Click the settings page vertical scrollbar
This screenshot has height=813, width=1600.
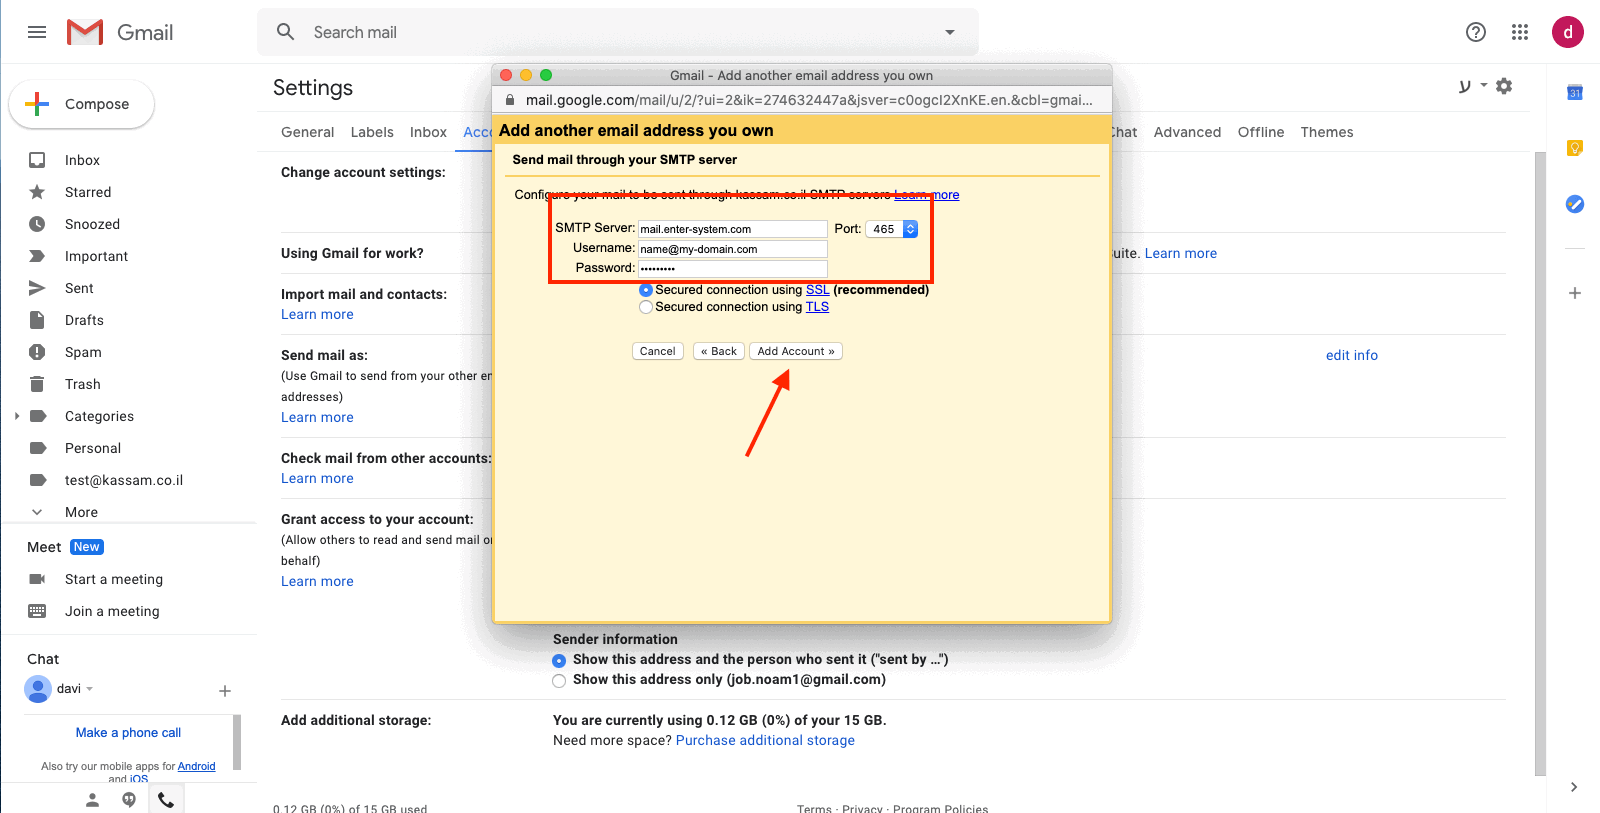coord(1540,463)
